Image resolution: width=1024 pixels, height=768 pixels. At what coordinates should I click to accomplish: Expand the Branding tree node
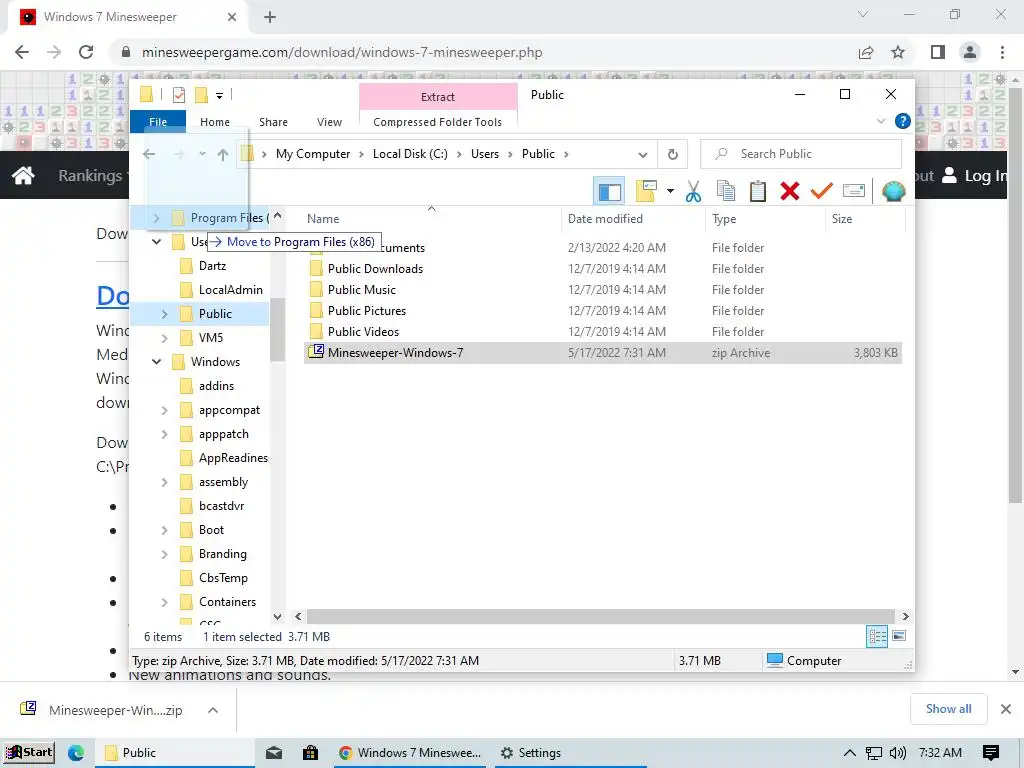coord(165,554)
